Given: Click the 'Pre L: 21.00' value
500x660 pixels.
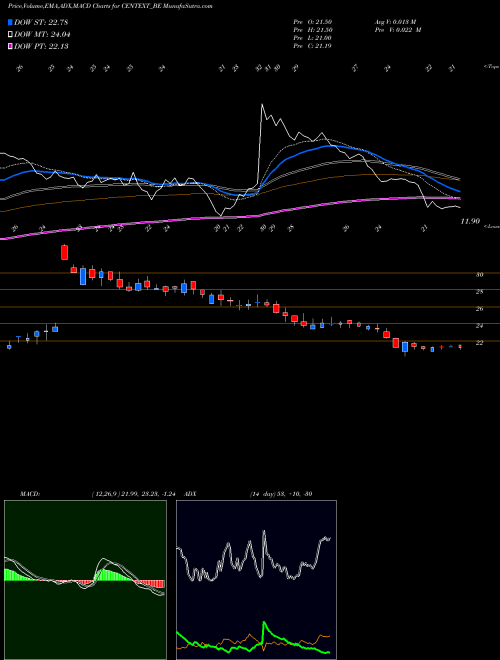Looking at the screenshot, I should pyautogui.click(x=313, y=38).
